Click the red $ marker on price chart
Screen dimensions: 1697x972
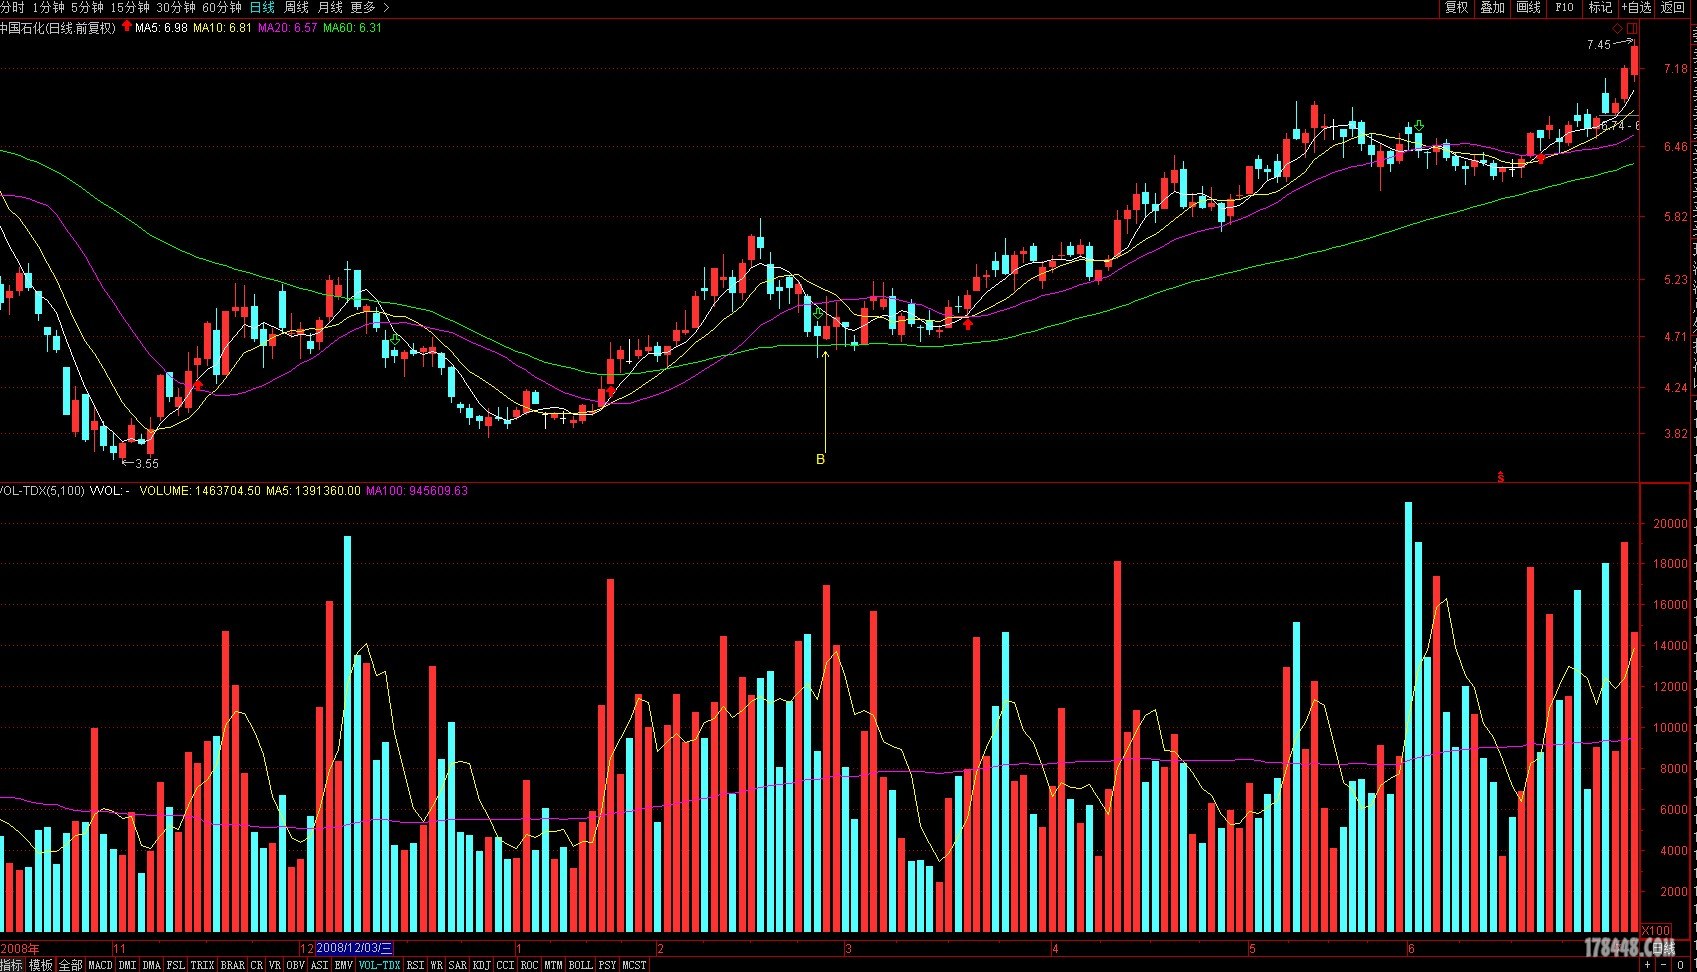(x=1500, y=477)
